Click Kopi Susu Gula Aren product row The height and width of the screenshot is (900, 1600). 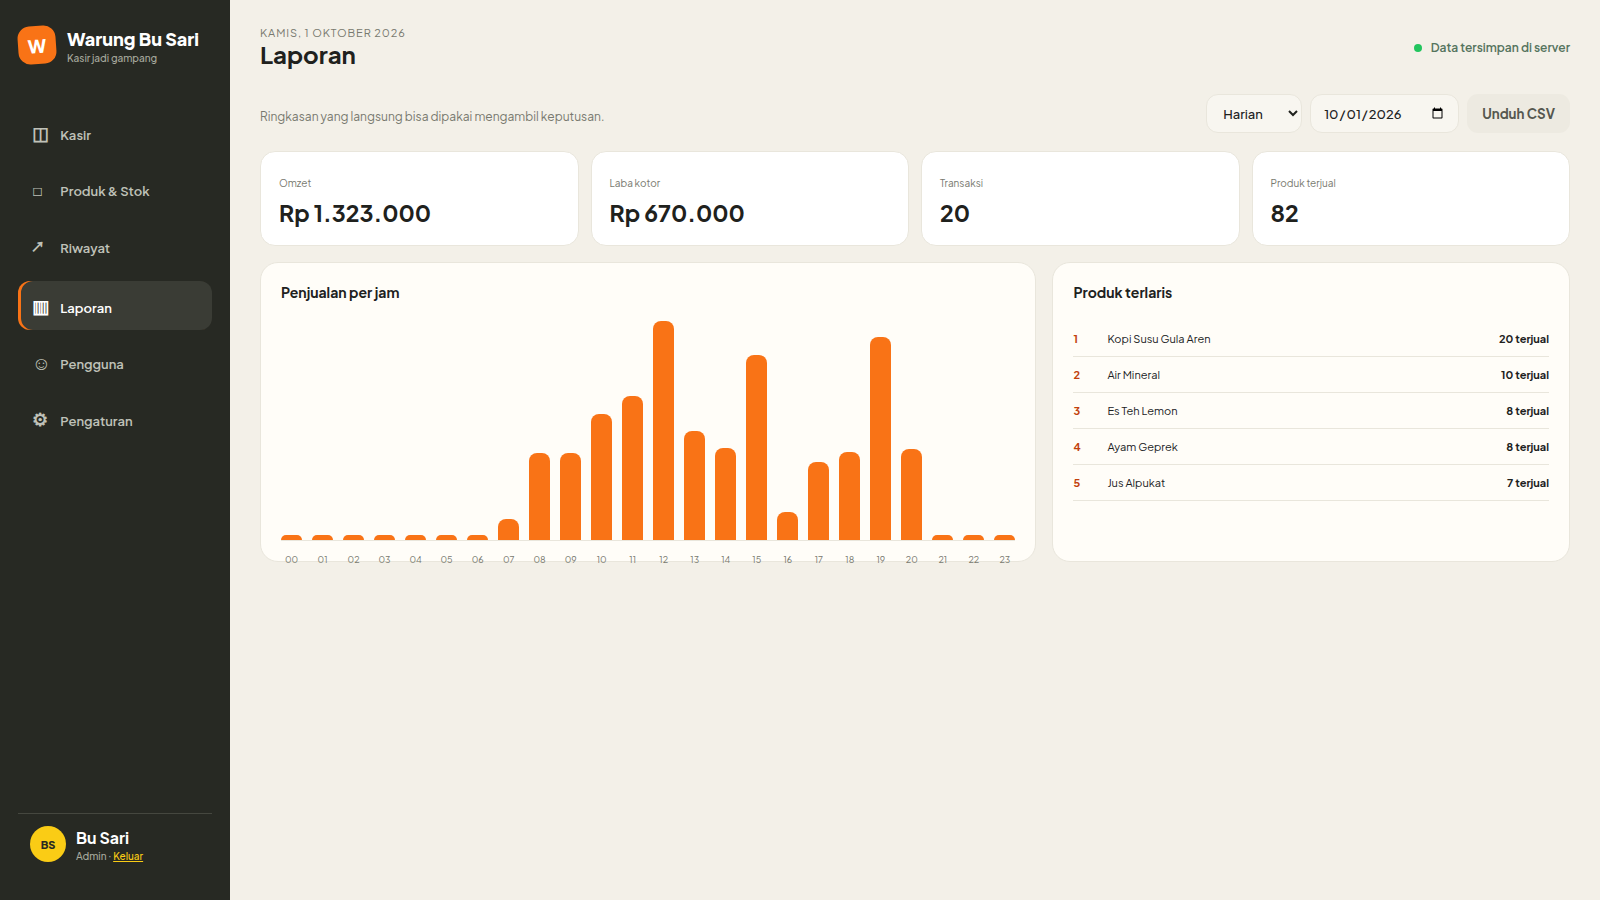click(x=1311, y=339)
